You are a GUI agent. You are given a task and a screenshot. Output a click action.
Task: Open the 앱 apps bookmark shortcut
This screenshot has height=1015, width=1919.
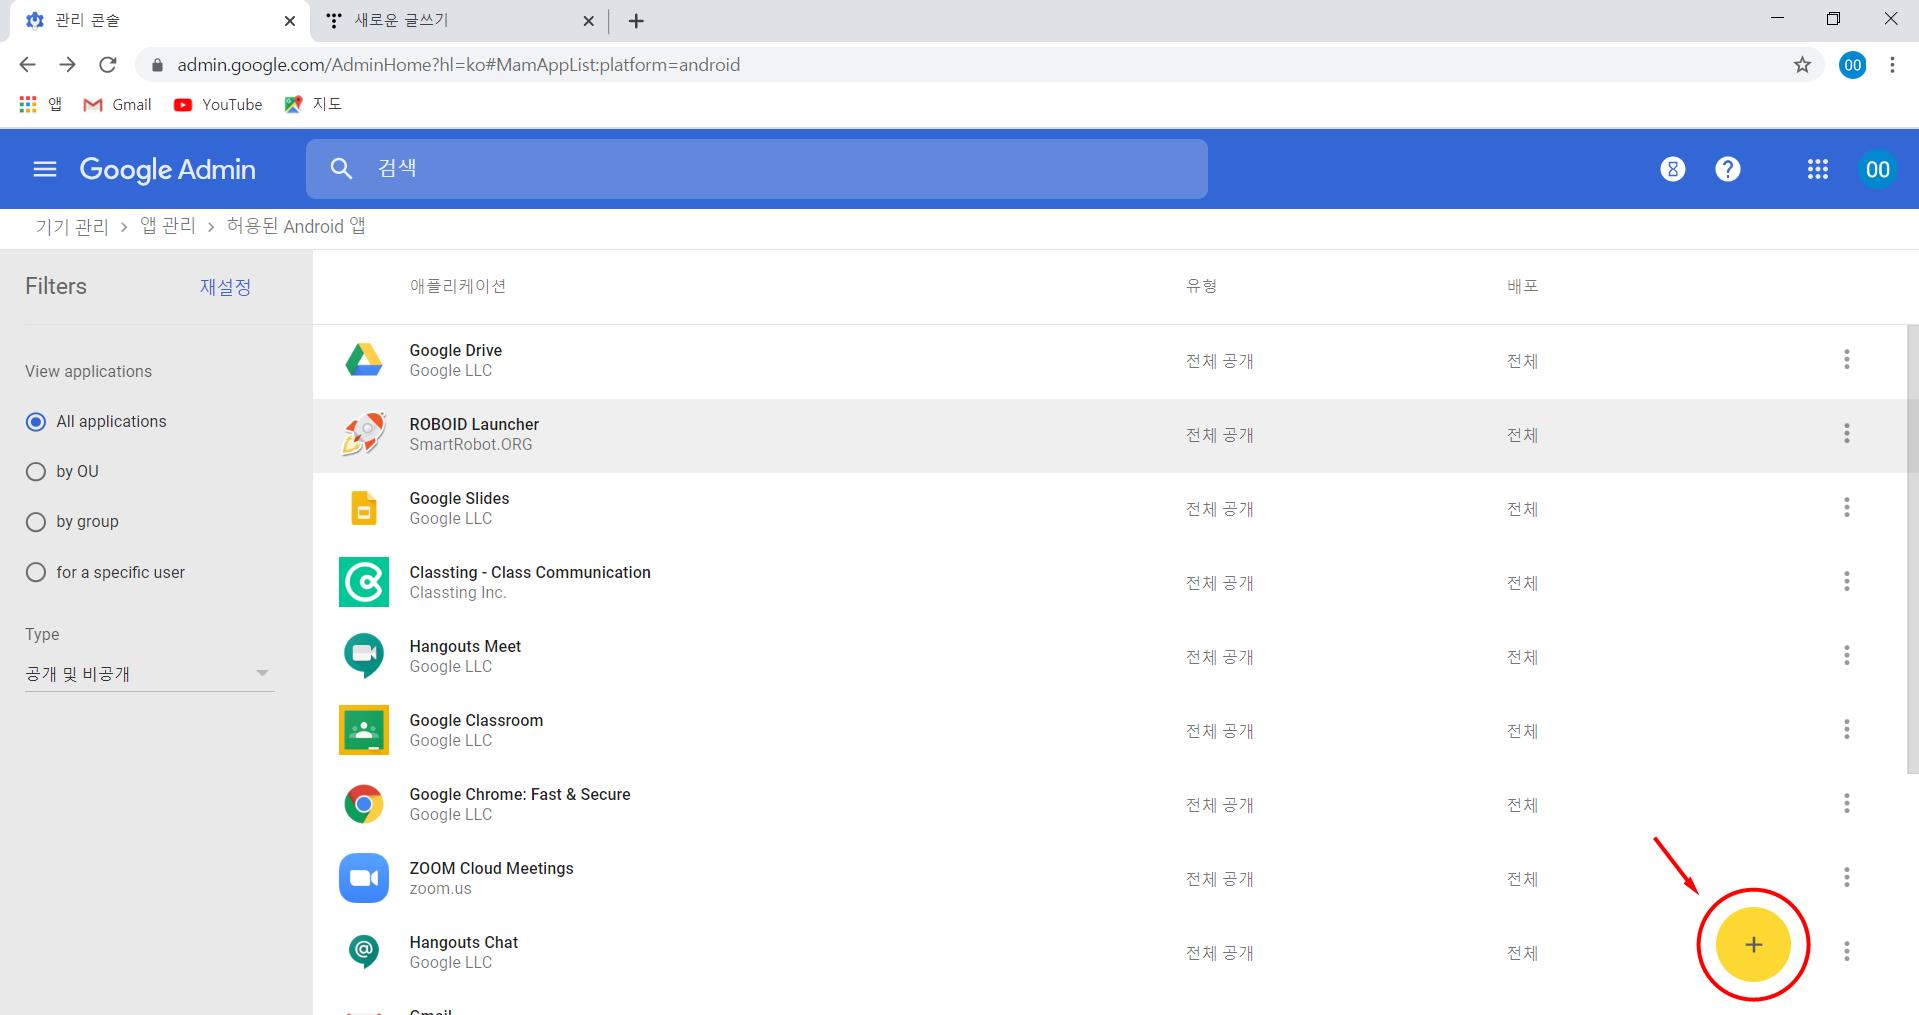pos(40,104)
